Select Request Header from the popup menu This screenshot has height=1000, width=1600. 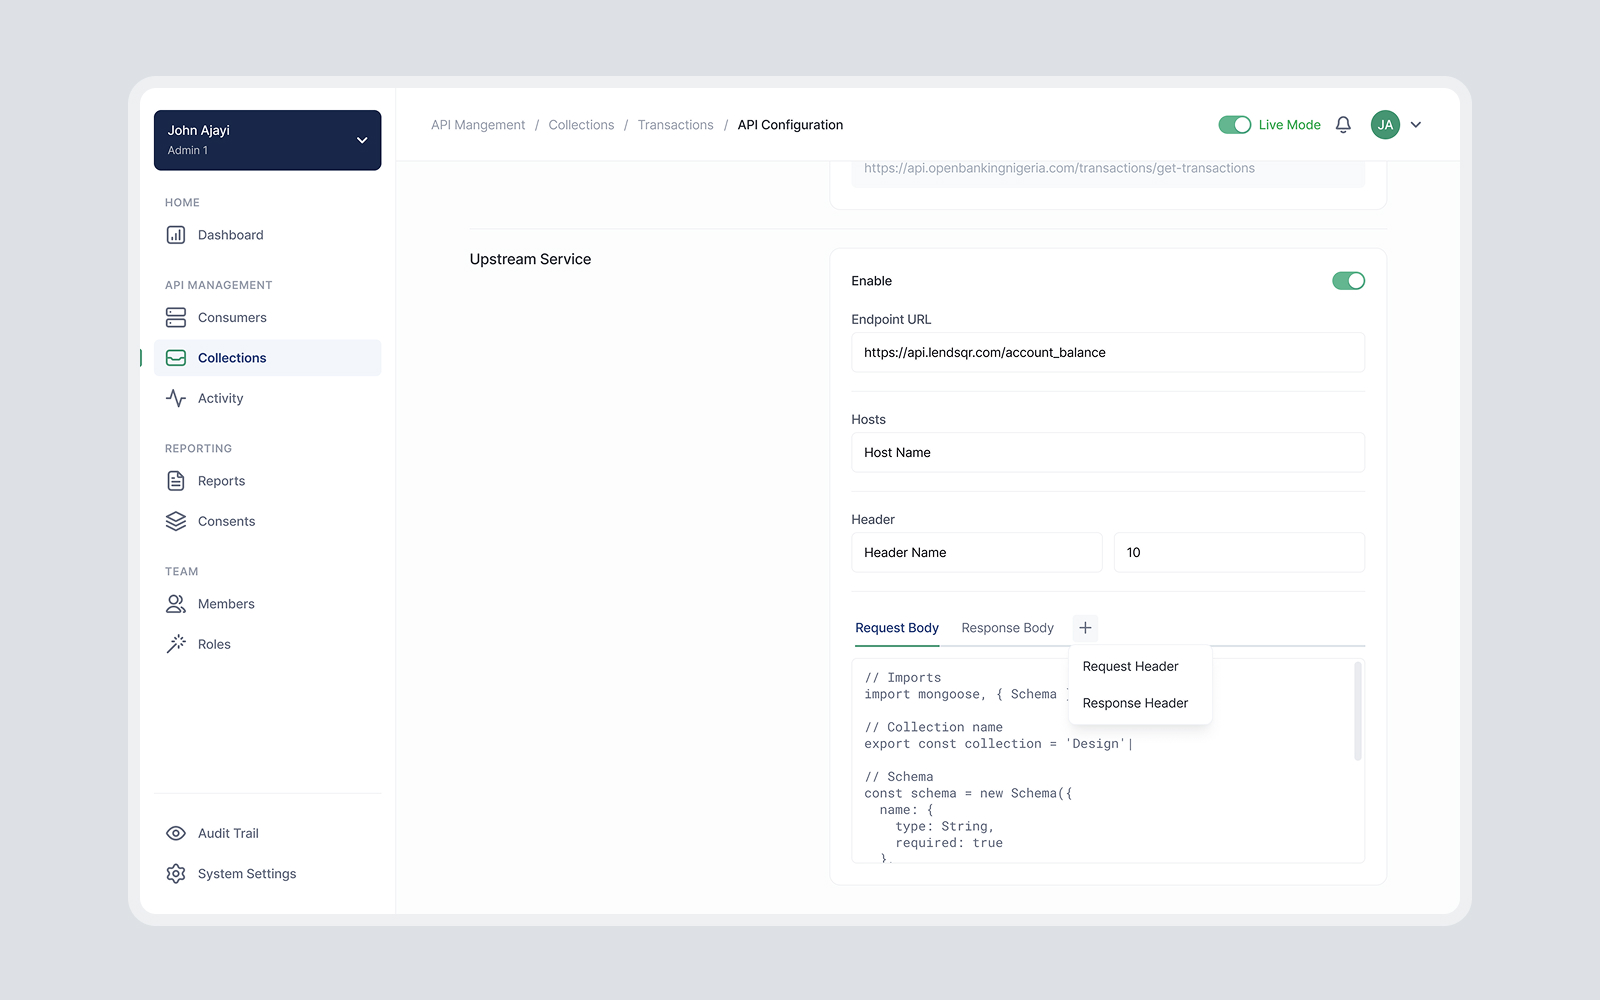tap(1130, 666)
